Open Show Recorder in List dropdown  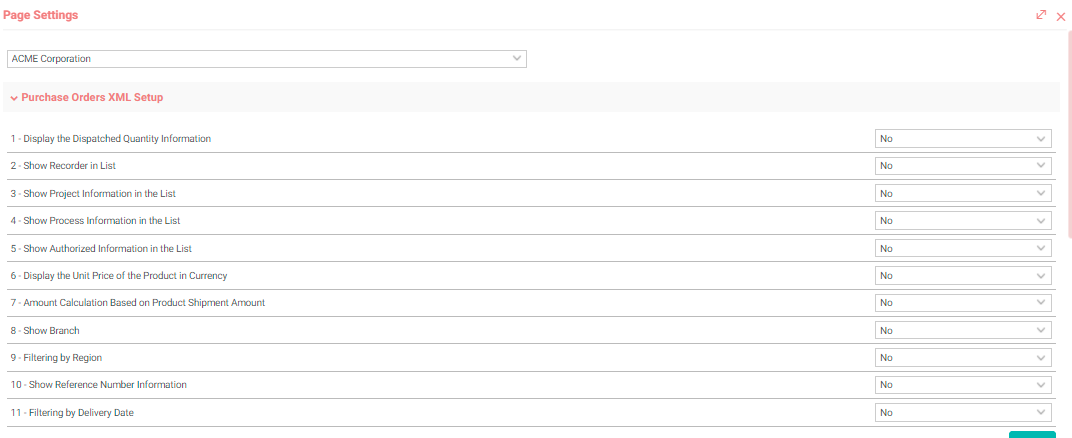[963, 166]
